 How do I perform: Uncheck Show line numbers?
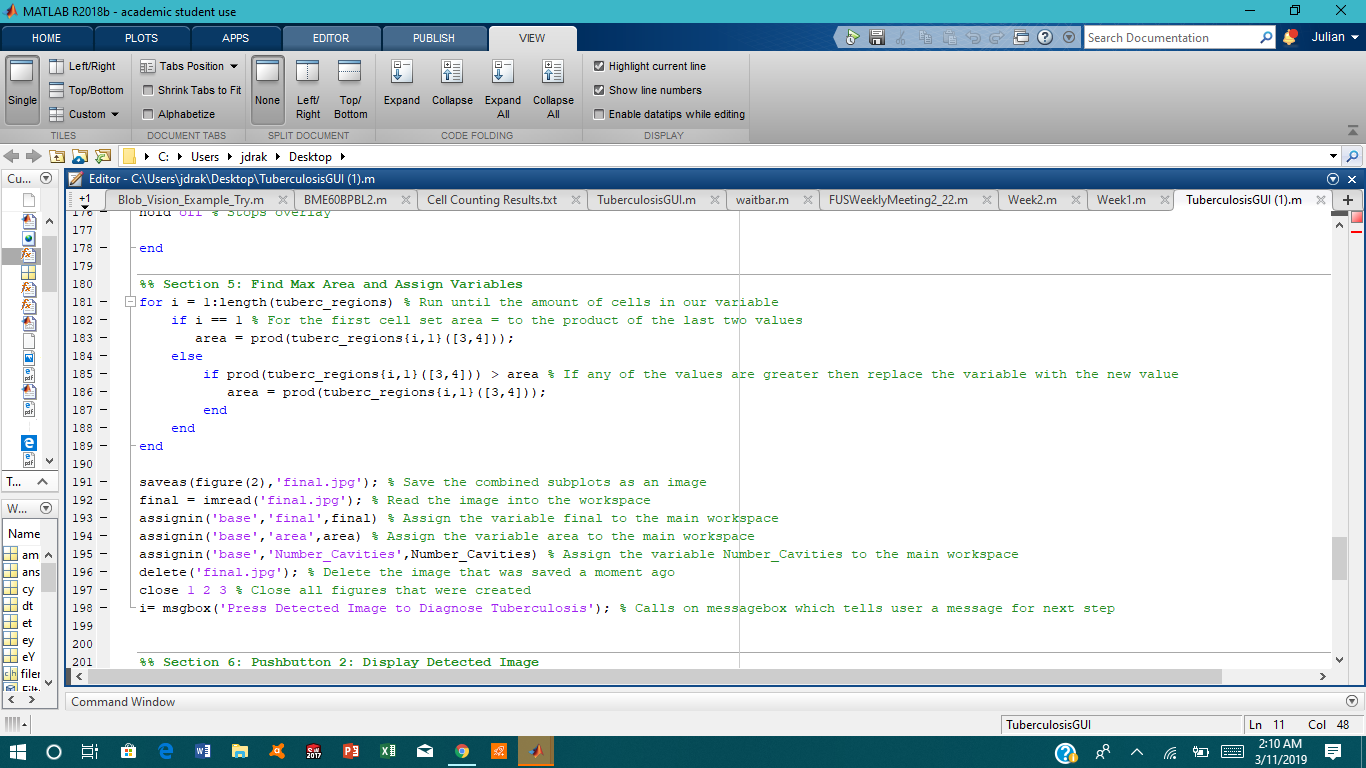599,90
